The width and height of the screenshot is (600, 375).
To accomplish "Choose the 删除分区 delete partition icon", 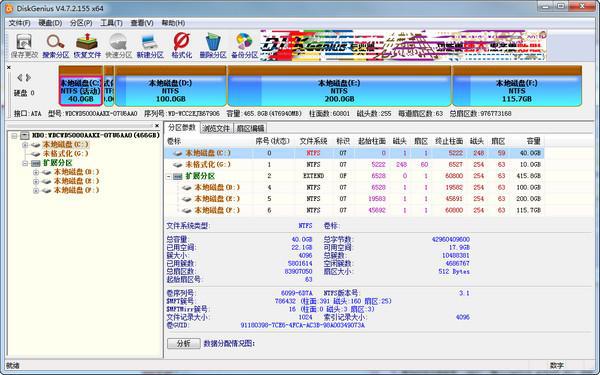I will pyautogui.click(x=213, y=46).
